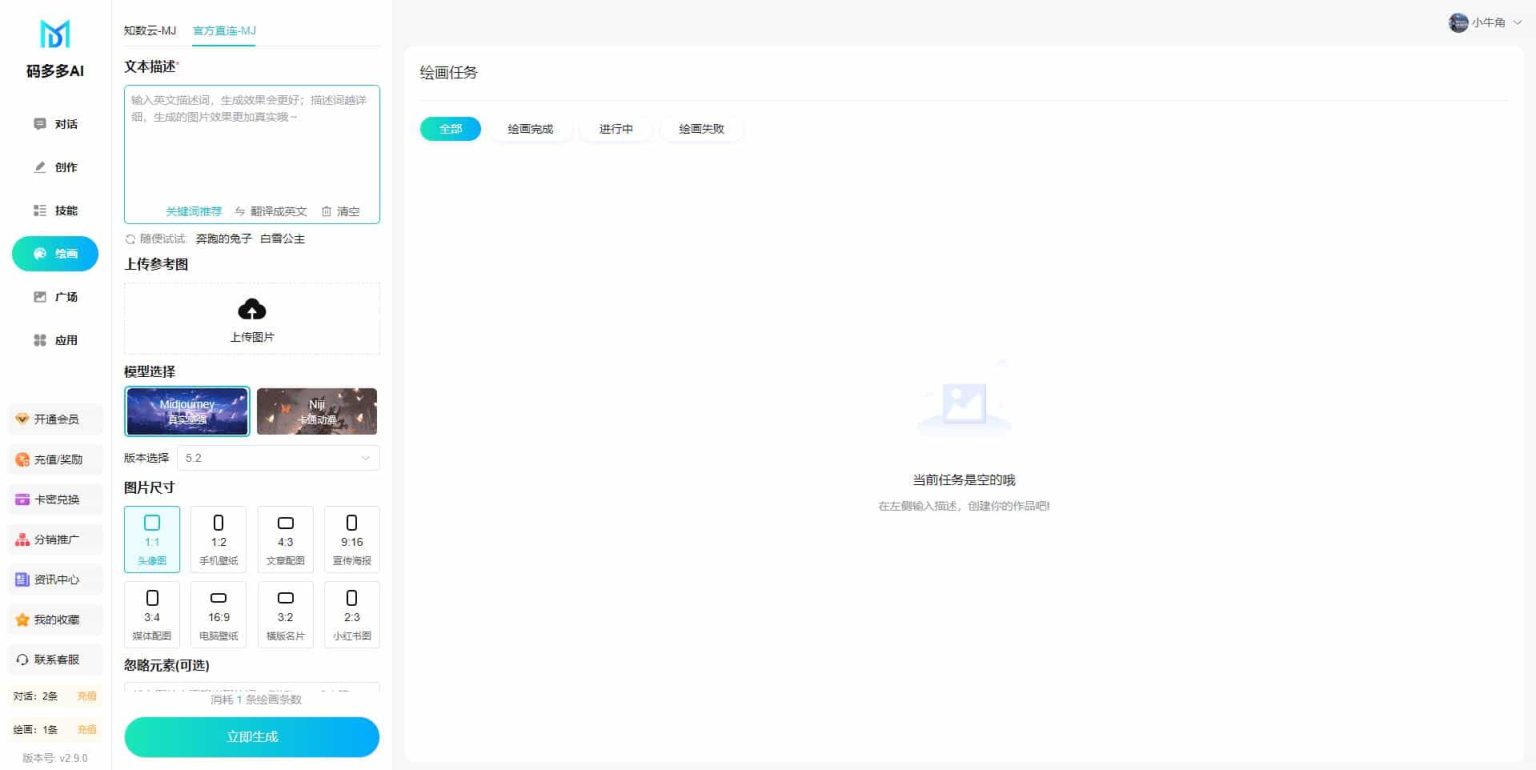Viewport: 1536px width, 770px height.
Task: Open 我的收藏 favorites star
Action: tap(22, 620)
